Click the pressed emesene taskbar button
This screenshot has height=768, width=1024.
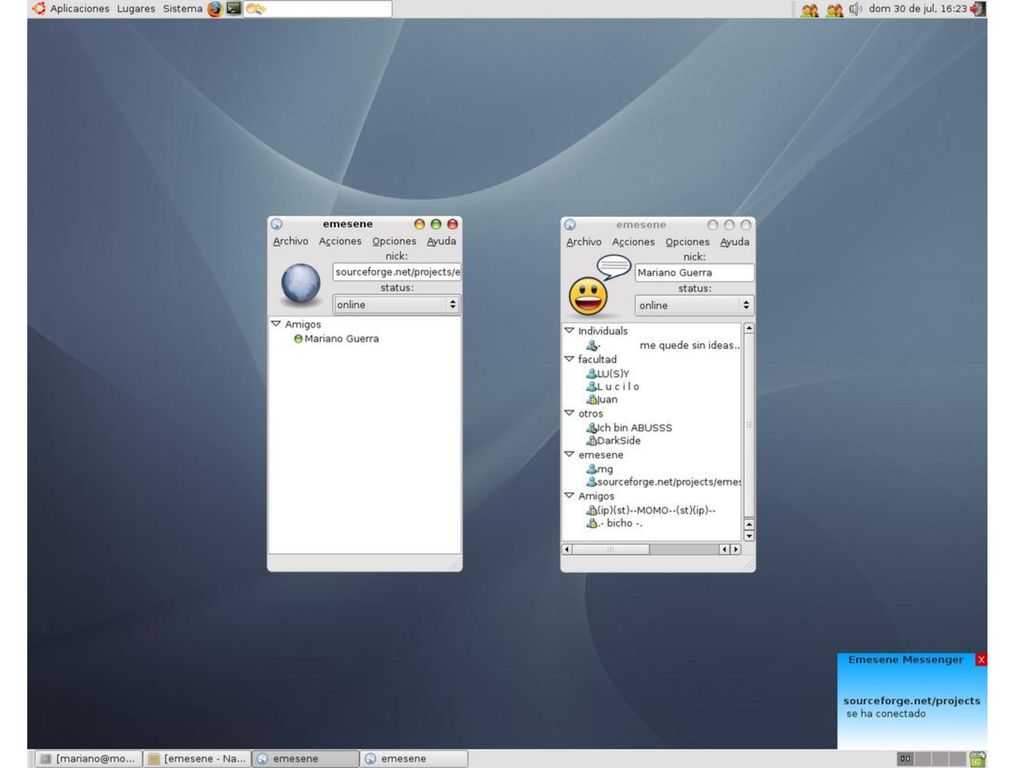306,759
